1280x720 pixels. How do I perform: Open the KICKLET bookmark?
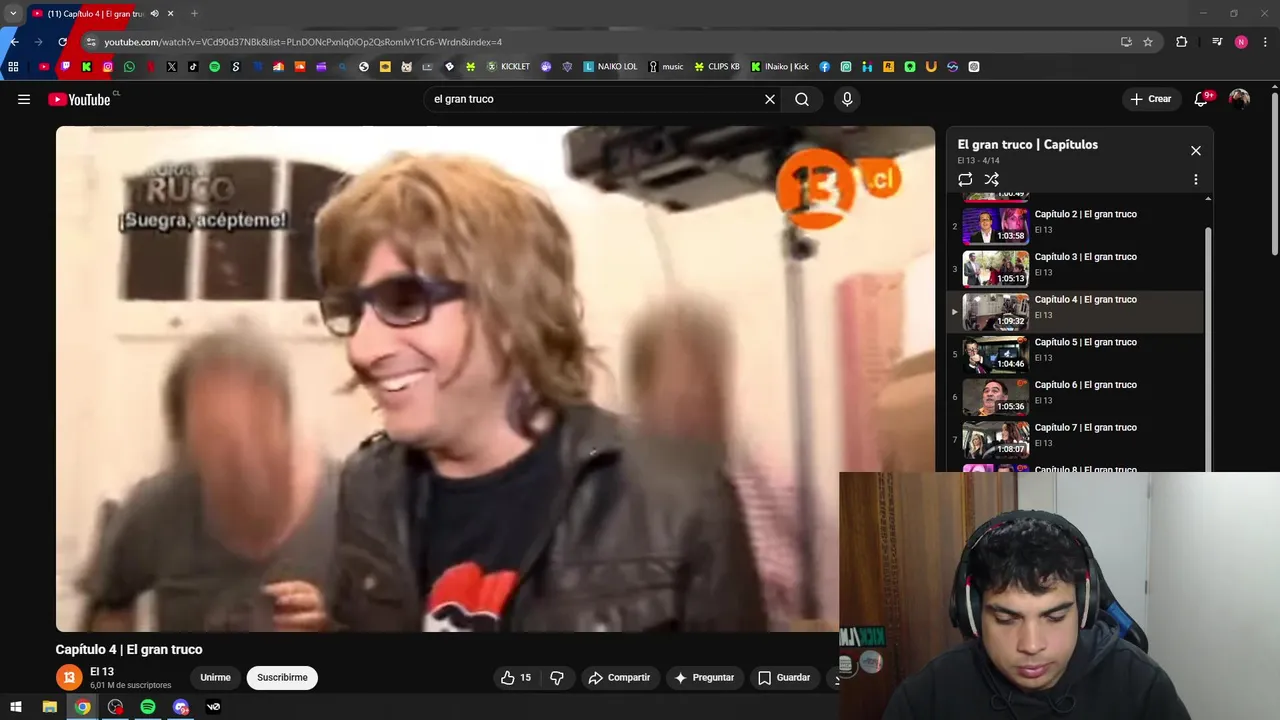(508, 67)
